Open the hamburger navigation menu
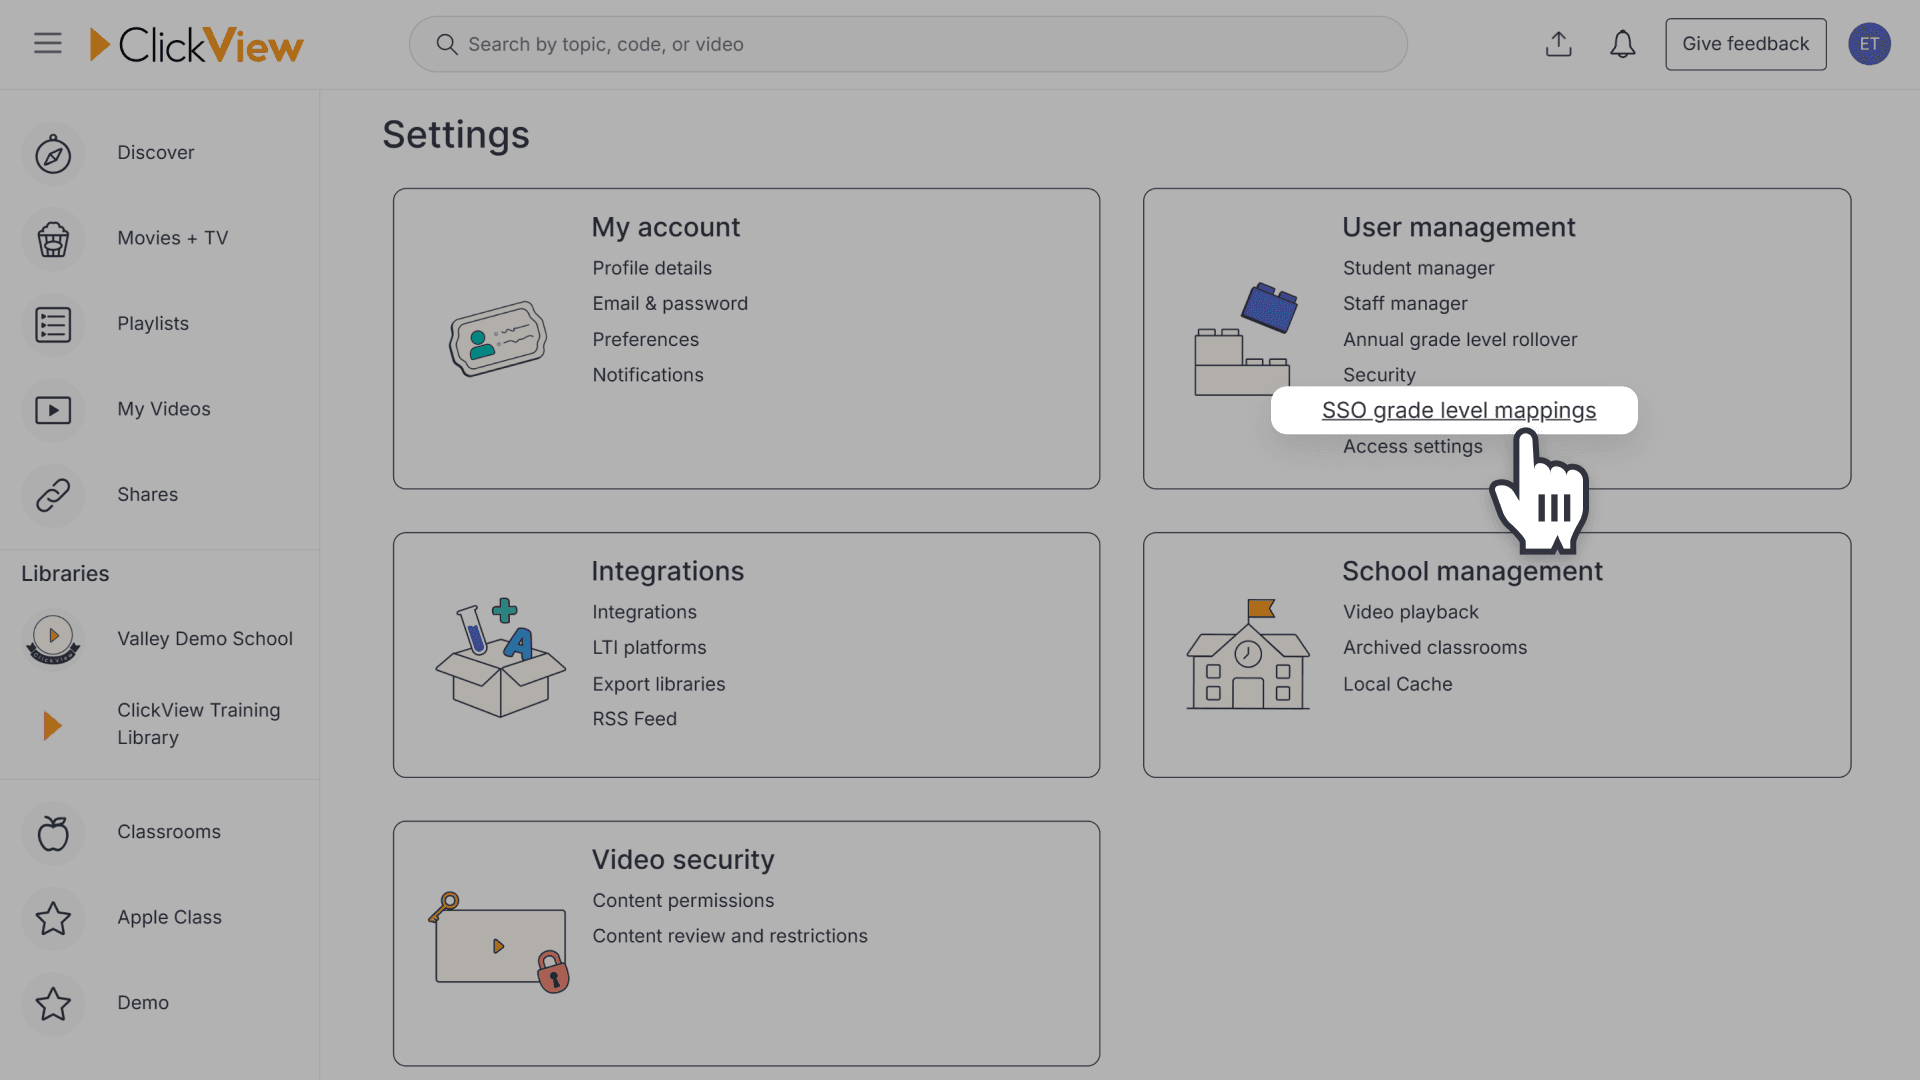Viewport: 1920px width, 1080px height. [47, 43]
